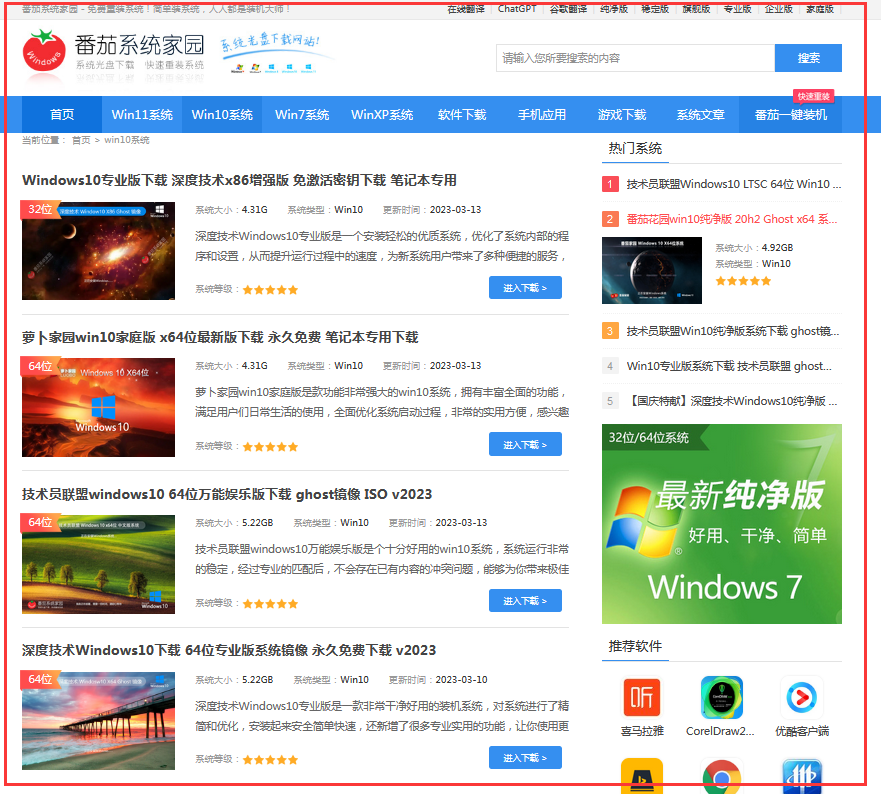The height and width of the screenshot is (794, 881).
Task: Click the yellow app icon below 喜马拉雅
Action: tap(642, 778)
